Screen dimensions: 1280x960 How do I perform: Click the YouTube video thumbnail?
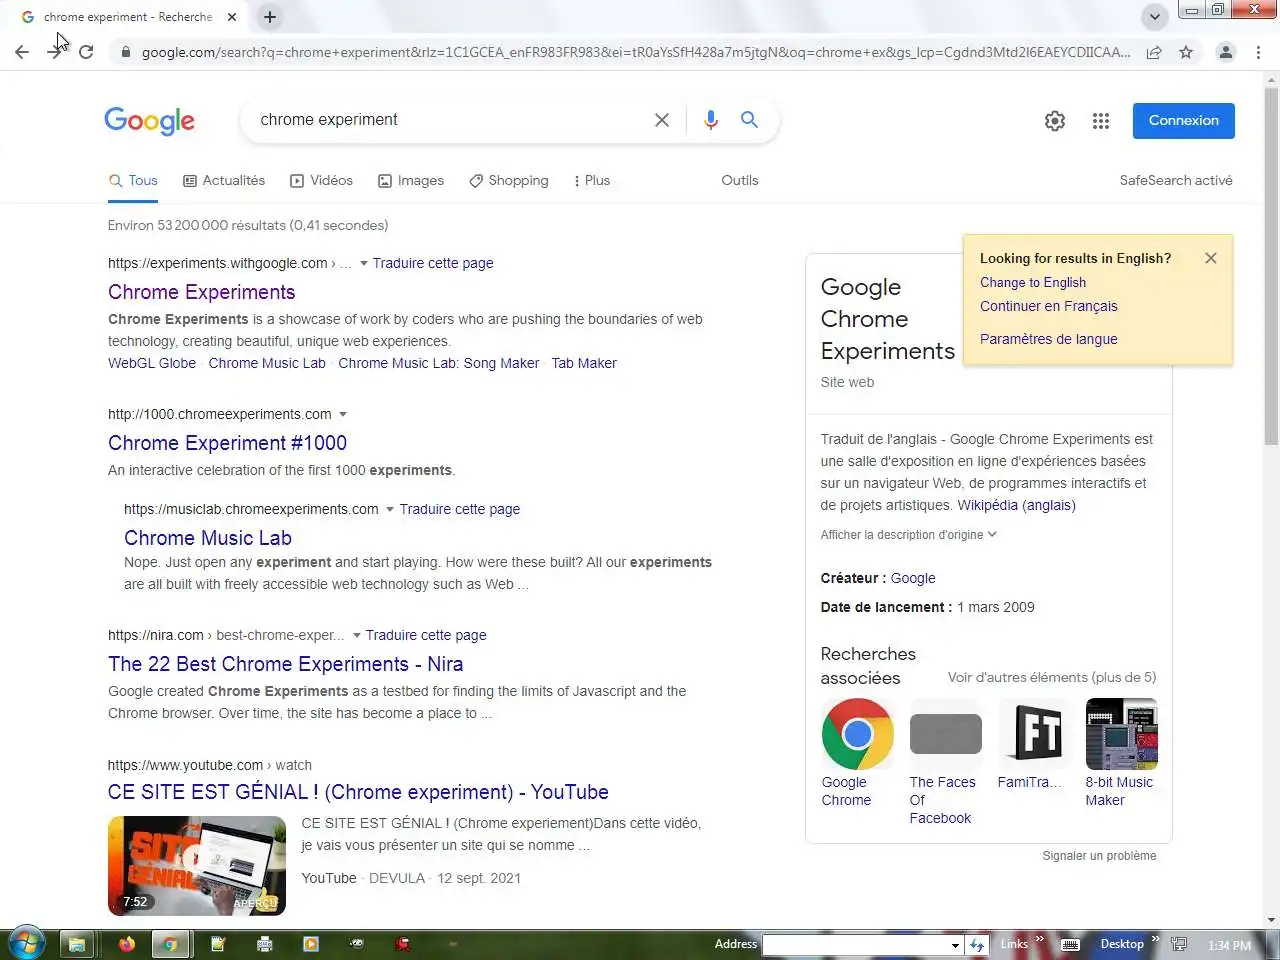pos(197,866)
